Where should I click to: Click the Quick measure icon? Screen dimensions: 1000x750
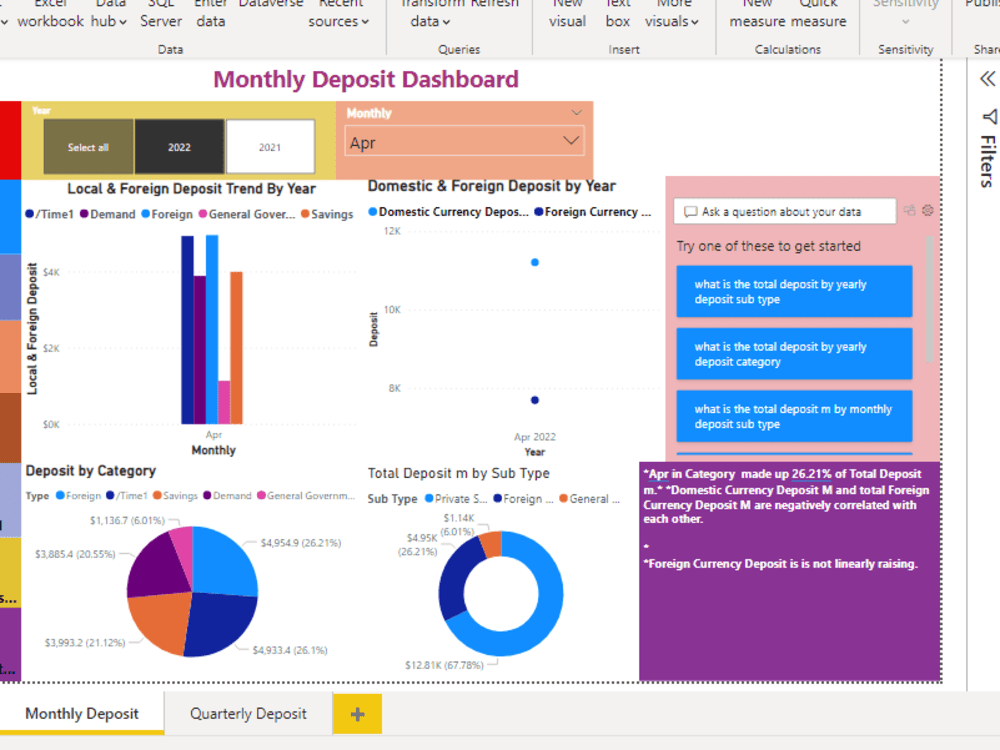pos(818,14)
